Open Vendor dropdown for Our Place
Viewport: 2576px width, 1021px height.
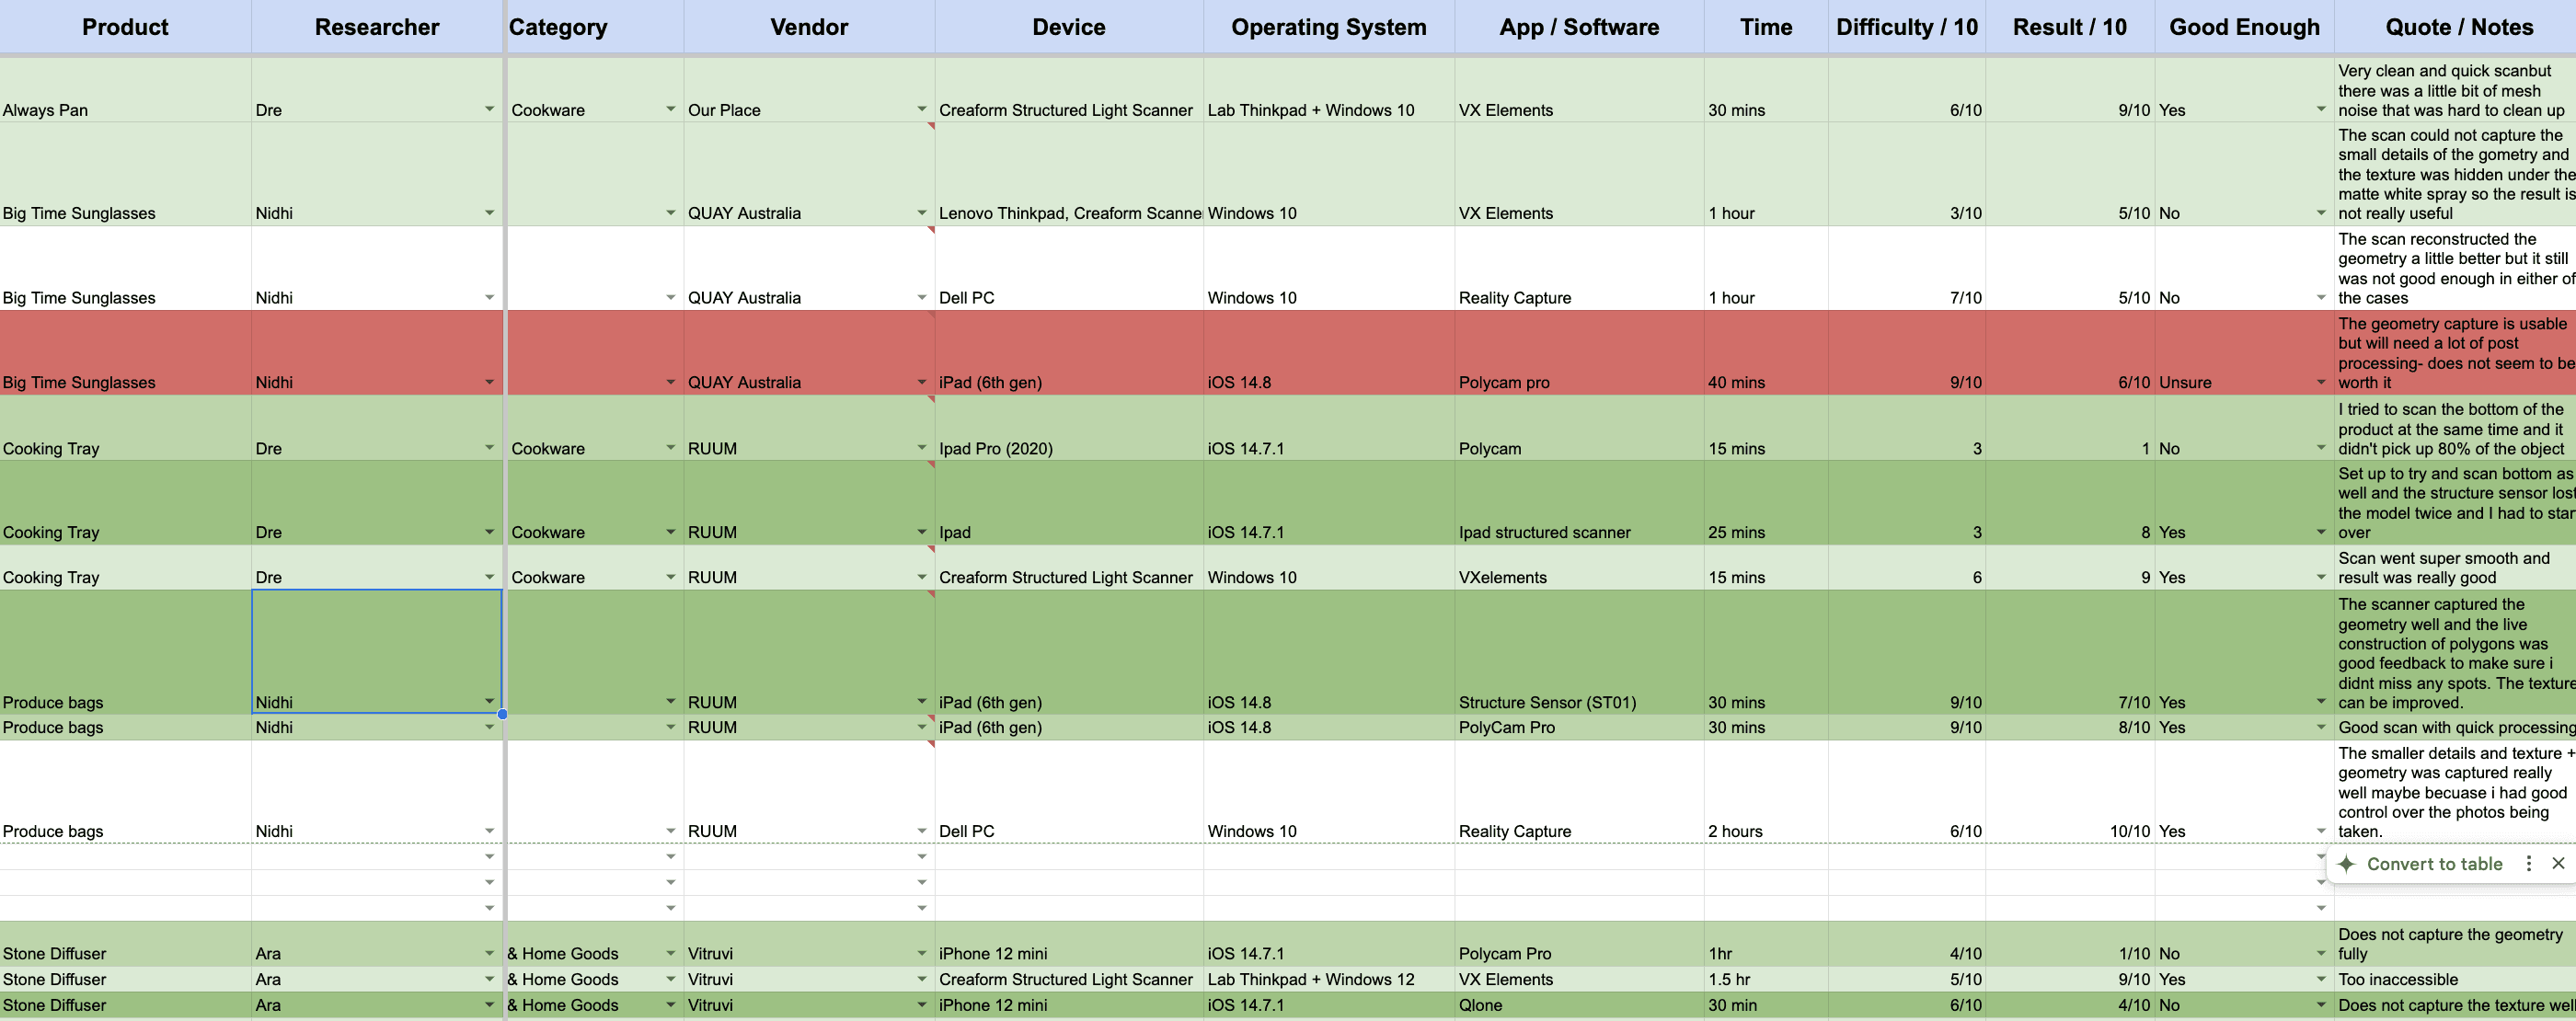921,109
